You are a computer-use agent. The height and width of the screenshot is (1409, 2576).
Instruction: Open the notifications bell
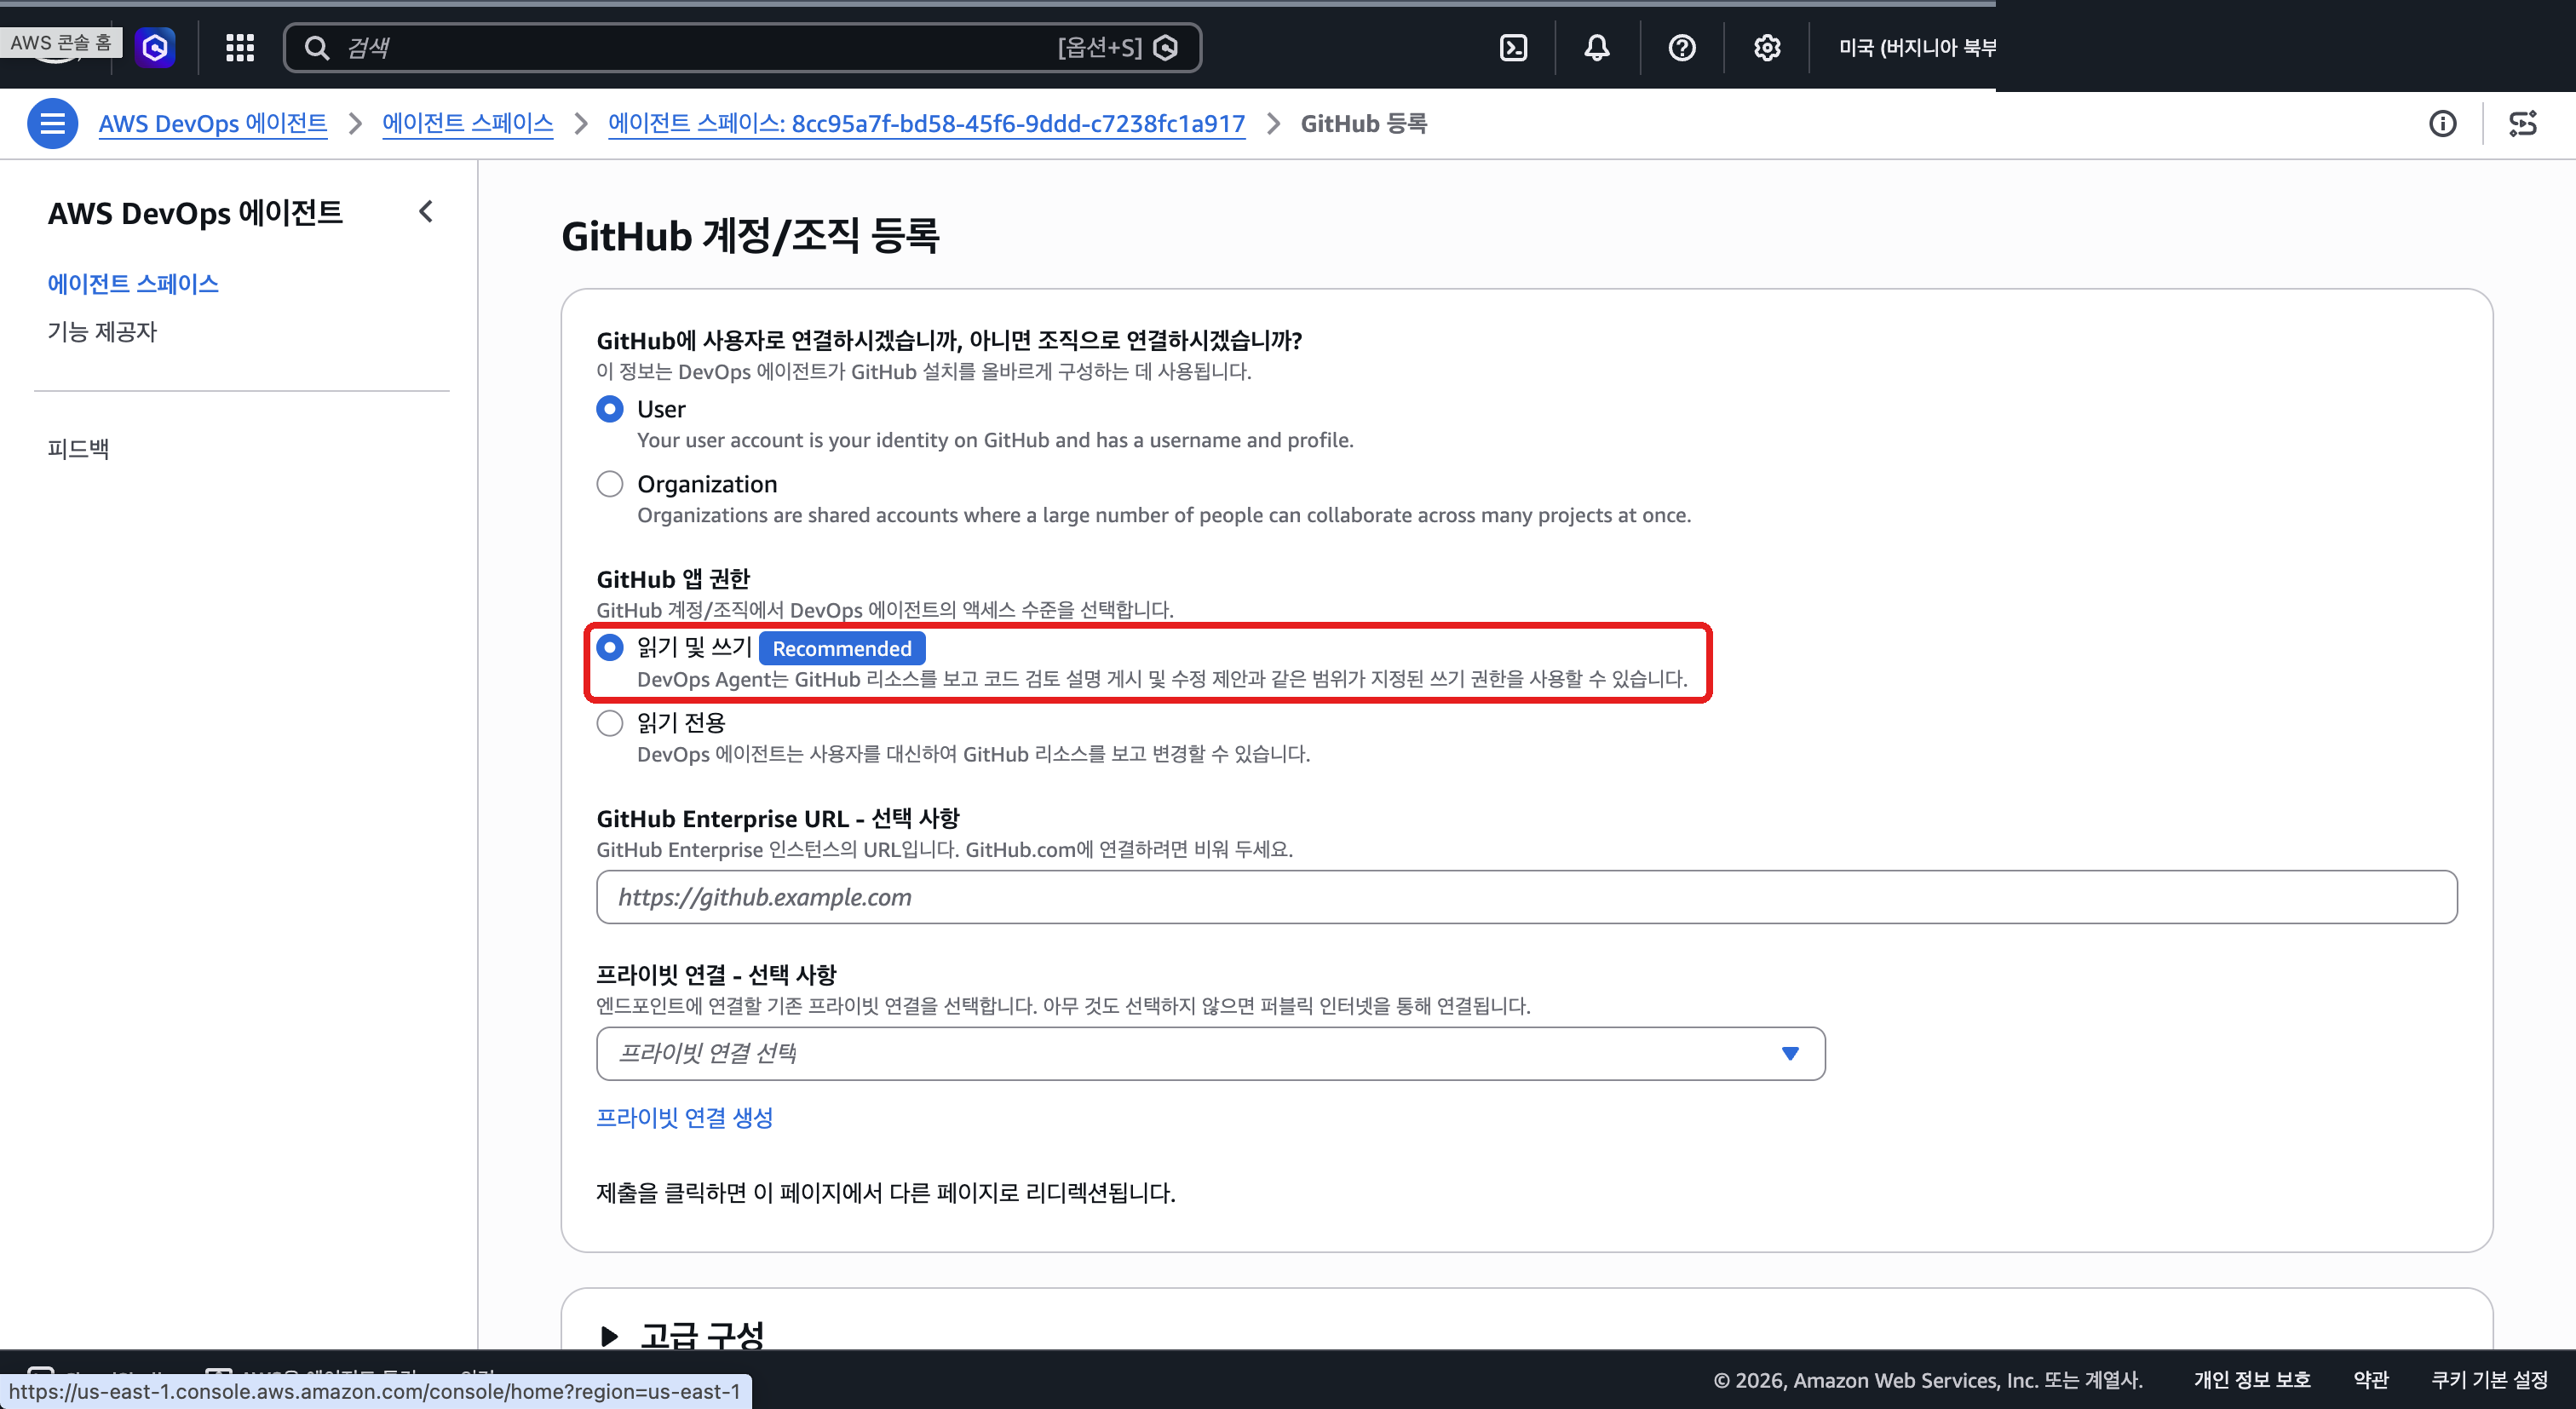1597,48
